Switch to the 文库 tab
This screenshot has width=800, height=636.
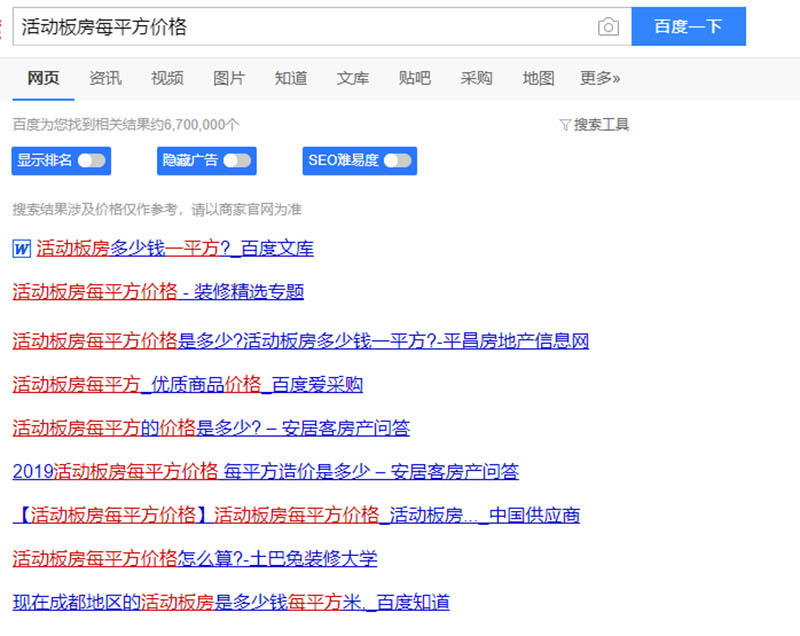pos(353,78)
